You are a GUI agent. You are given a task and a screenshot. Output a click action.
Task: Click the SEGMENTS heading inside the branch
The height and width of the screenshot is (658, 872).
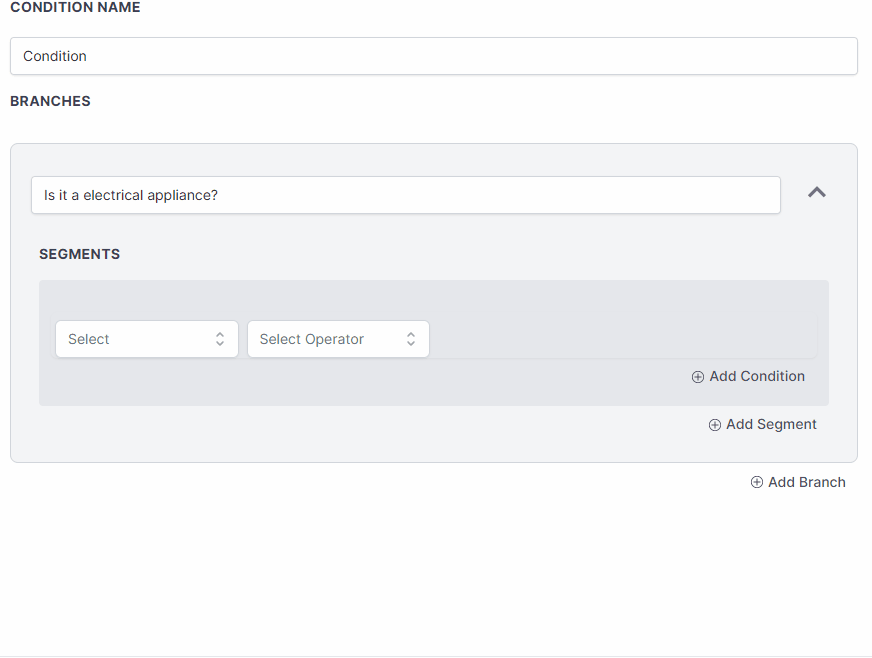(79, 254)
